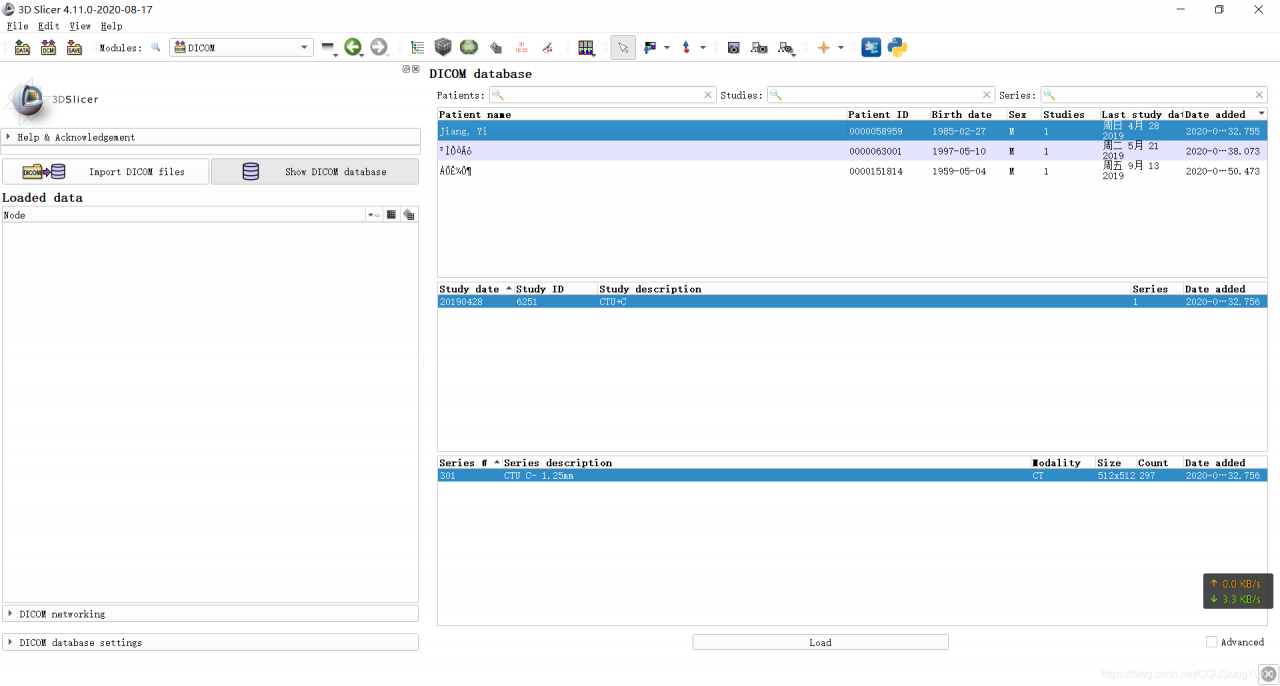Image resolution: width=1280 pixels, height=686 pixels.
Task: Expand DICOM networking section
Action: point(211,614)
